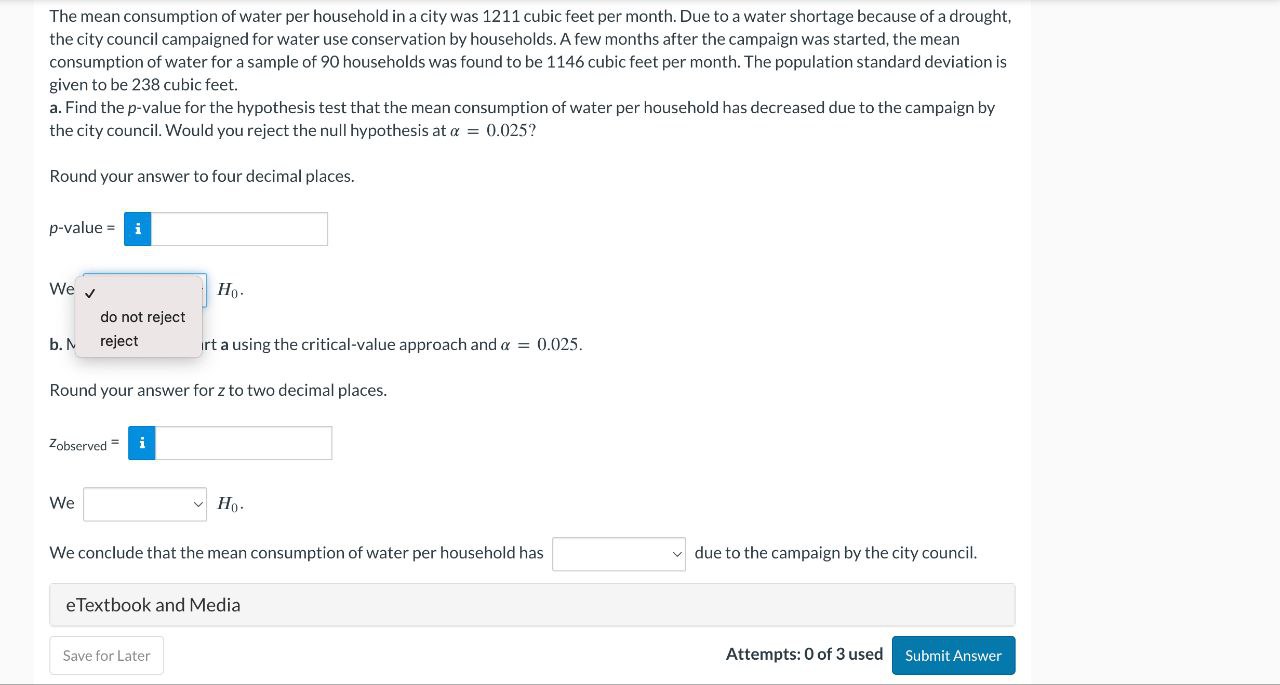Click the chevron on the conclusion dropdown
Viewport: 1280px width, 685px height.
point(676,553)
